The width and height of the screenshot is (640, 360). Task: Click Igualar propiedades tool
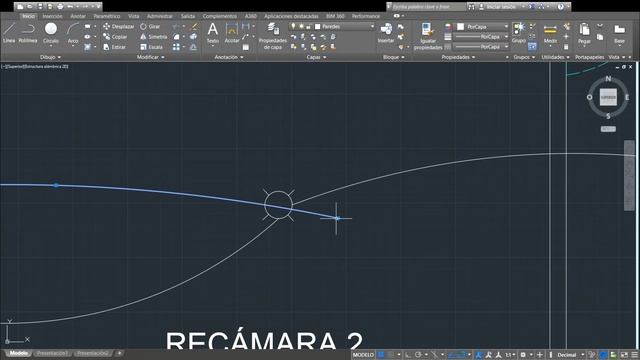click(x=428, y=36)
